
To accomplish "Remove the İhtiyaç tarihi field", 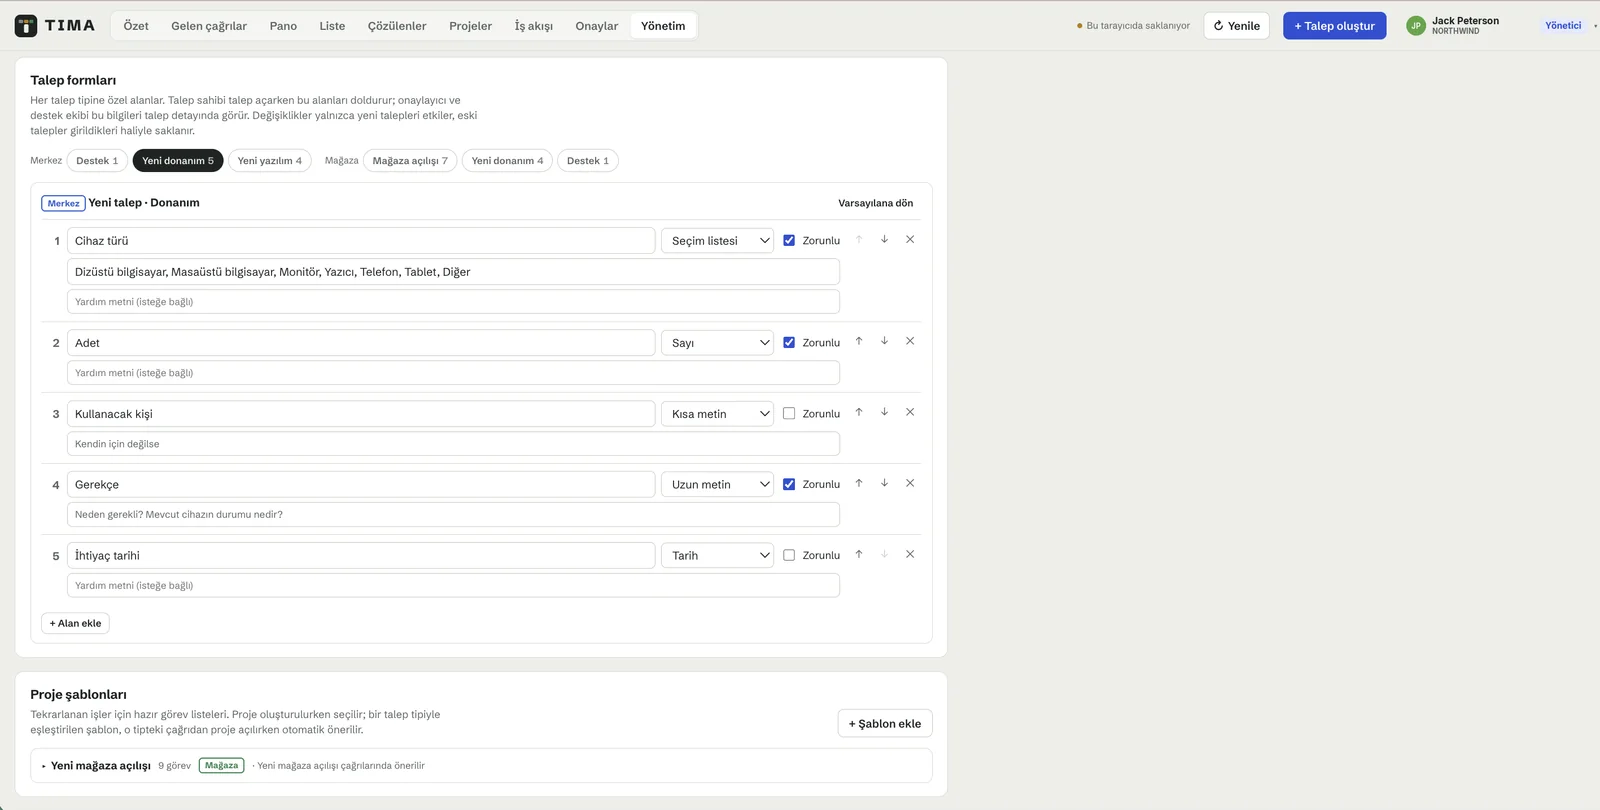I will coord(910,554).
